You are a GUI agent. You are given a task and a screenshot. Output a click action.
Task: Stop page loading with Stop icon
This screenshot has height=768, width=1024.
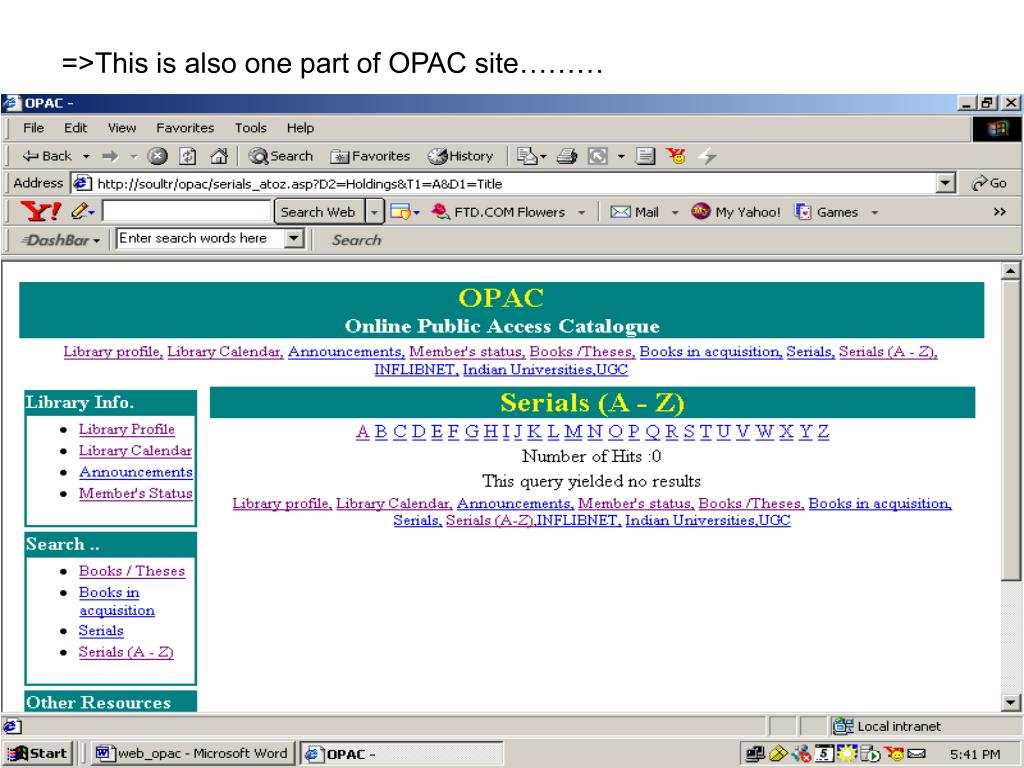coord(157,156)
